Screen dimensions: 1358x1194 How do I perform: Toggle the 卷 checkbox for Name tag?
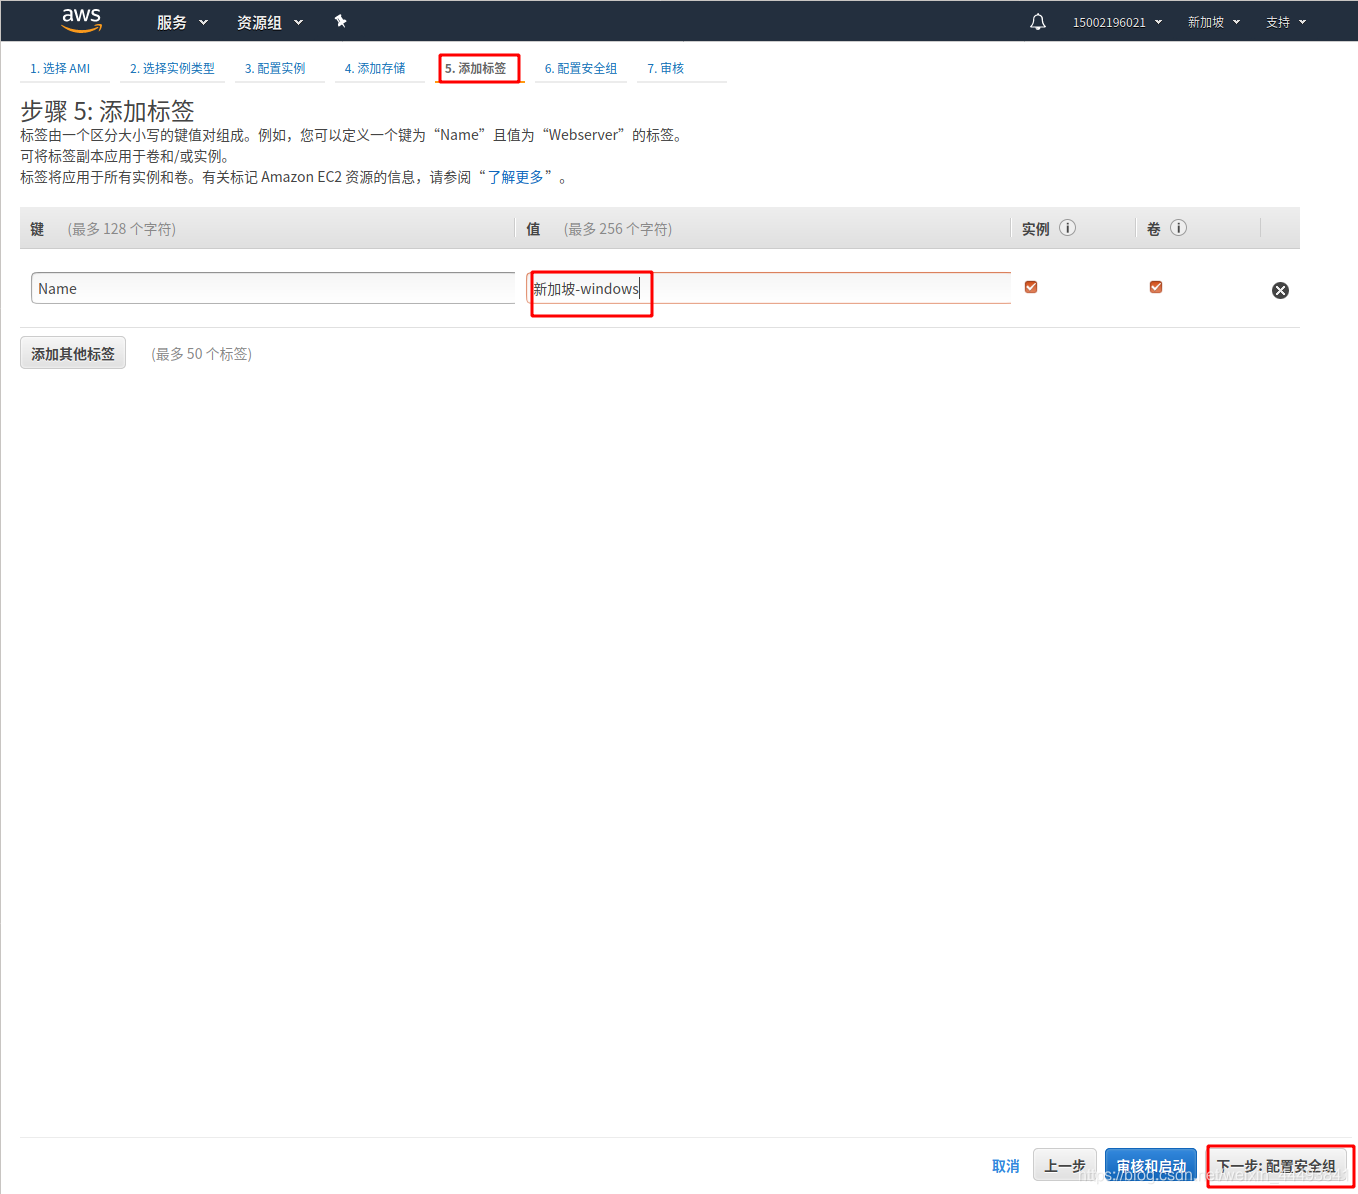[x=1156, y=287]
